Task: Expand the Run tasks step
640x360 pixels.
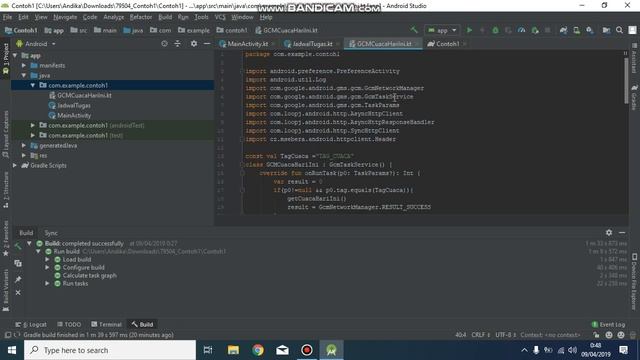Action: pos(47,284)
